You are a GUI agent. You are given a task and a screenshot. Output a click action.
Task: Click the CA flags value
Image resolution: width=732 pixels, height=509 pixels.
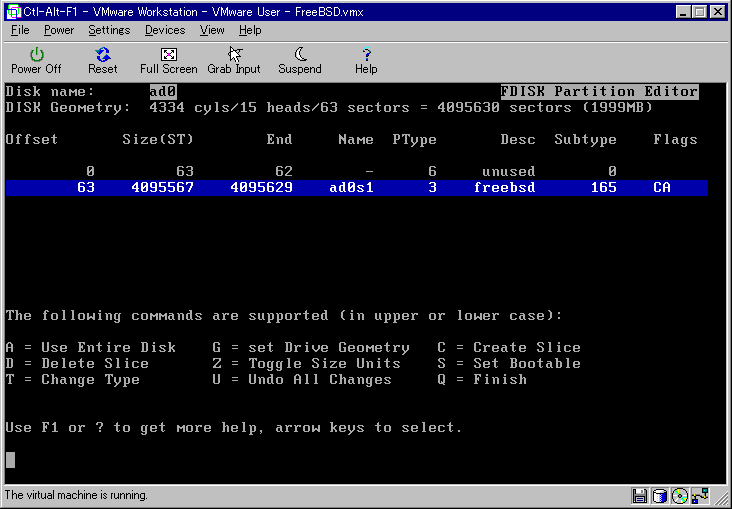[662, 188]
